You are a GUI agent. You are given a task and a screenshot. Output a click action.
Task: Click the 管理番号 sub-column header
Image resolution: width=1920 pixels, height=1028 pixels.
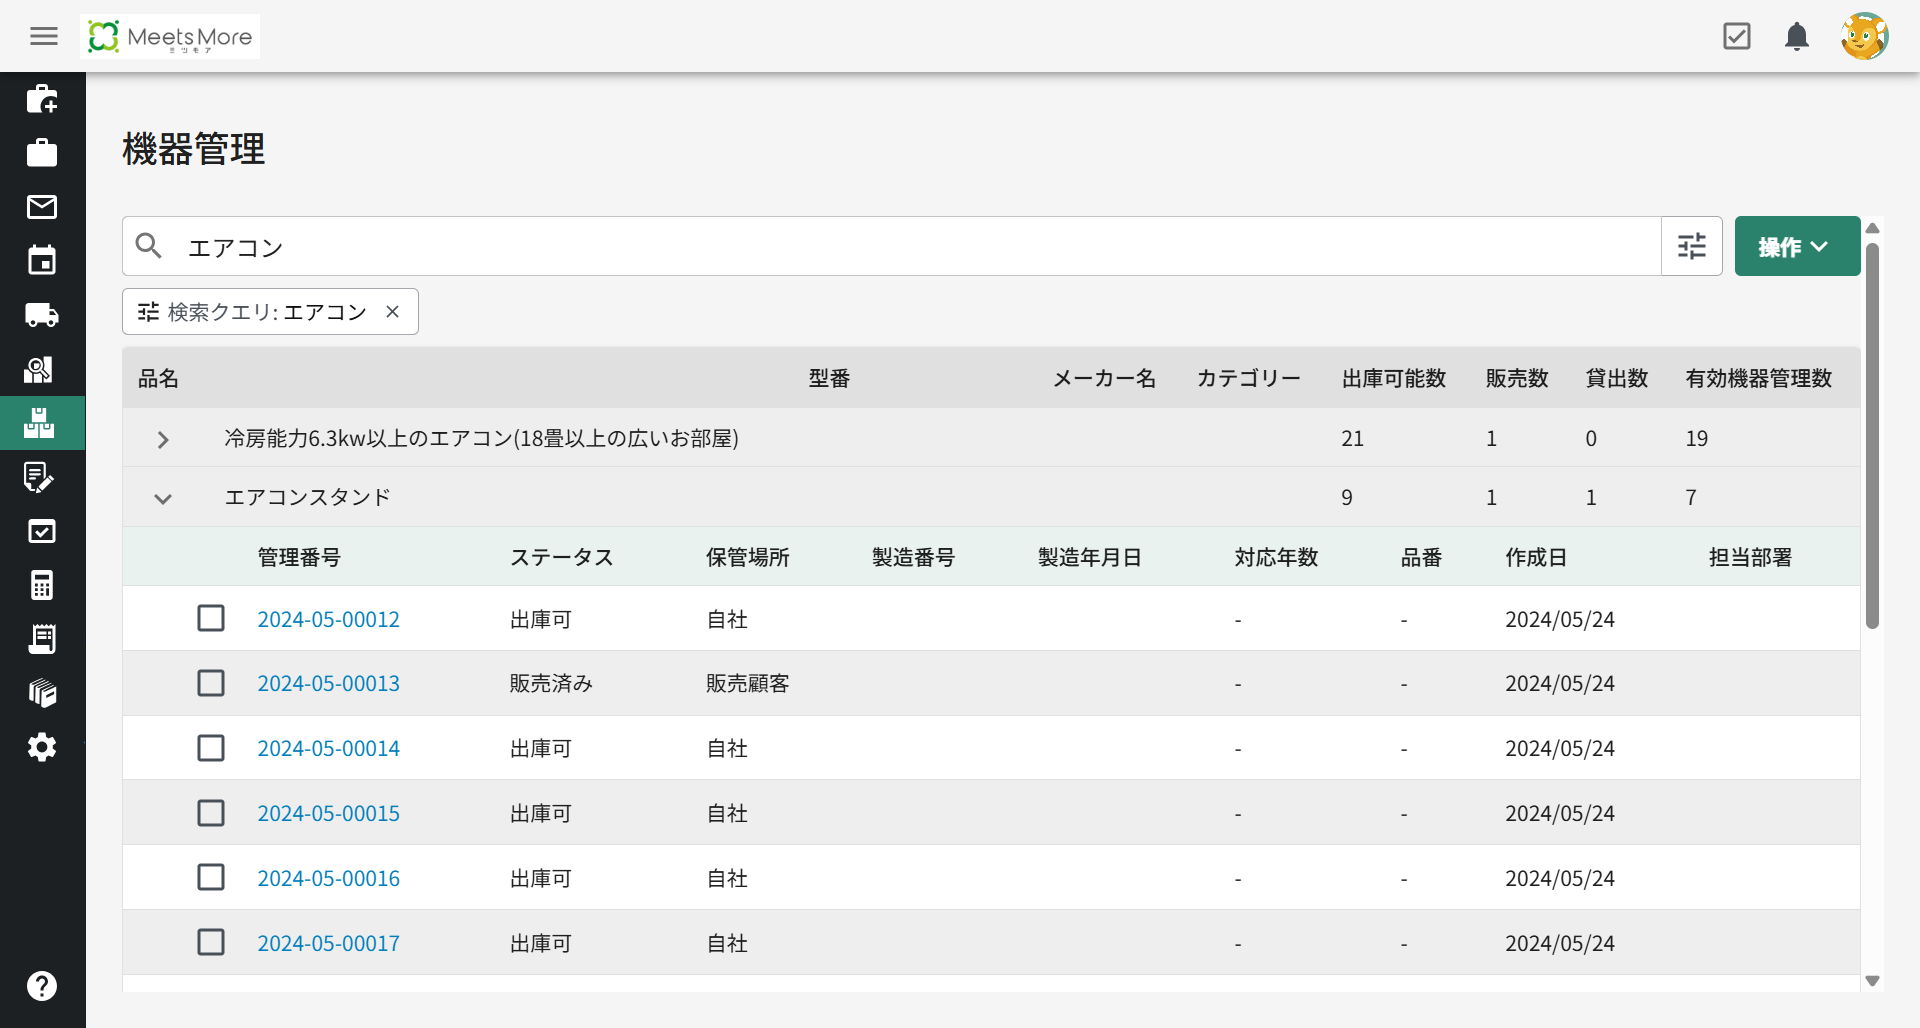click(299, 557)
